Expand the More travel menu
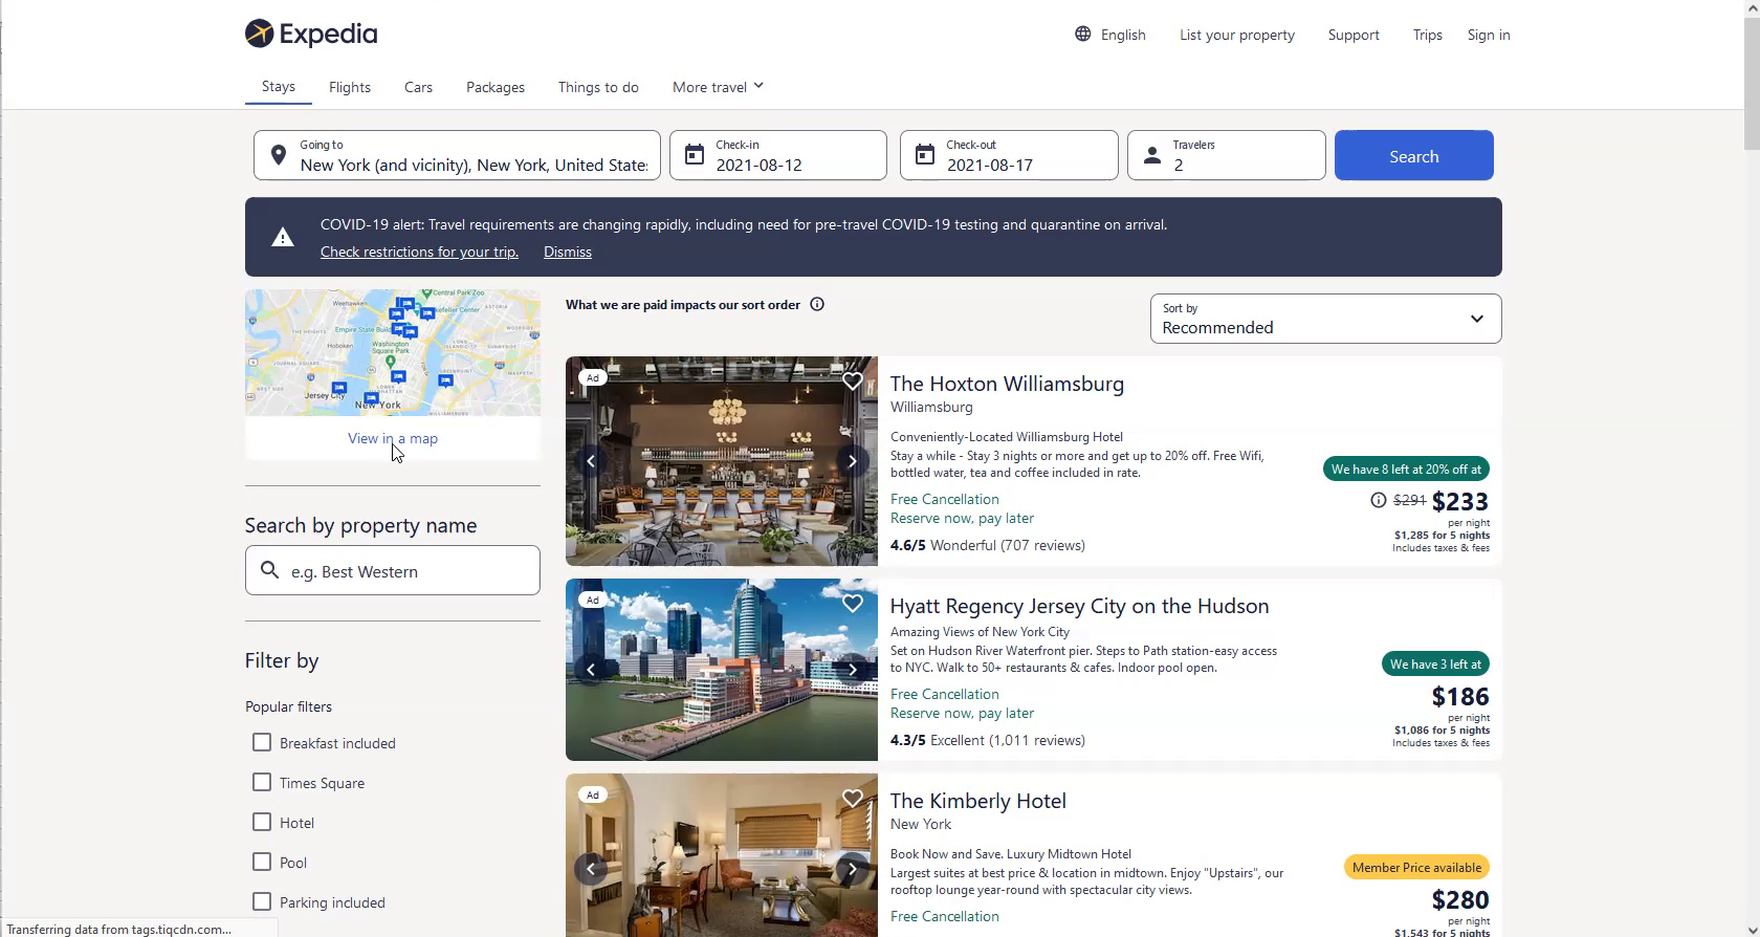This screenshot has width=1760, height=937. pyautogui.click(x=717, y=87)
